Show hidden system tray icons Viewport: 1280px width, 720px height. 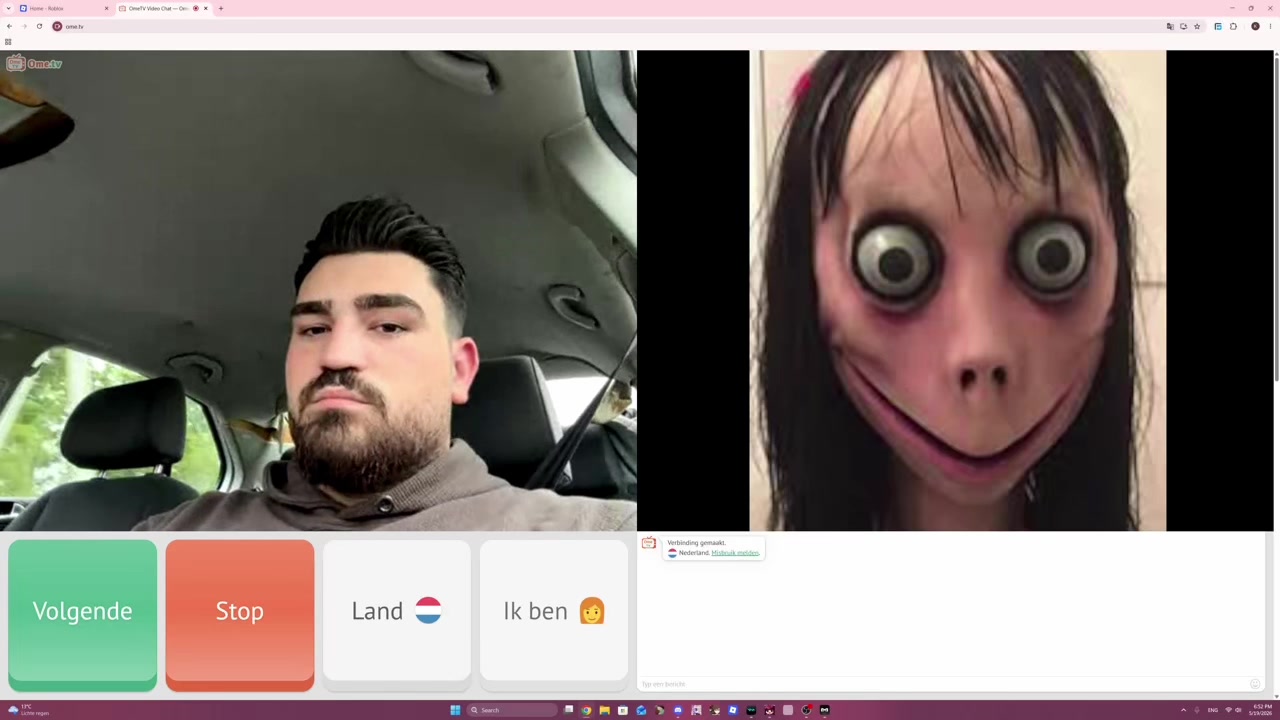1183,710
